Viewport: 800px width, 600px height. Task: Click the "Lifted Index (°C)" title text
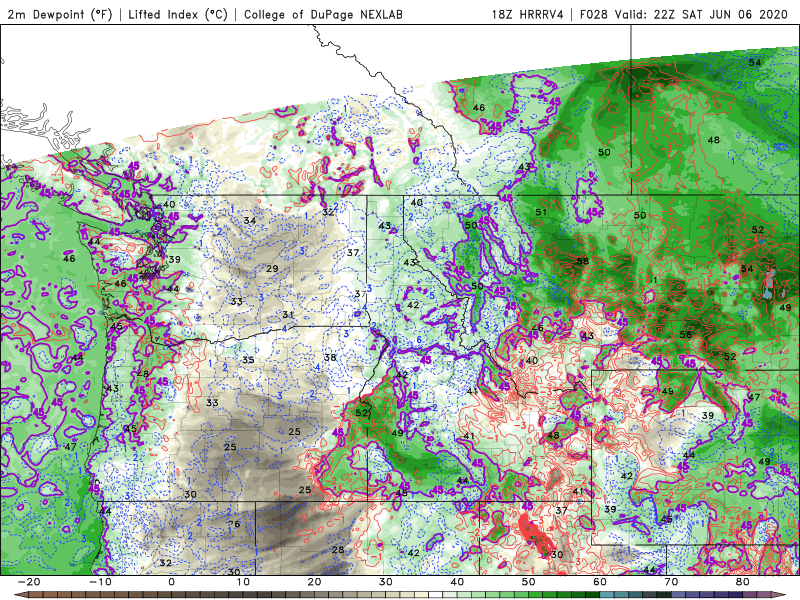pyautogui.click(x=178, y=14)
